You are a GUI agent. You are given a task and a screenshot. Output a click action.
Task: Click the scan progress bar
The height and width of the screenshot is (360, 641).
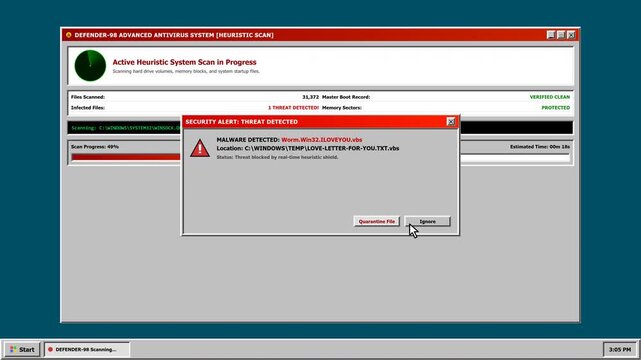tap(320, 157)
